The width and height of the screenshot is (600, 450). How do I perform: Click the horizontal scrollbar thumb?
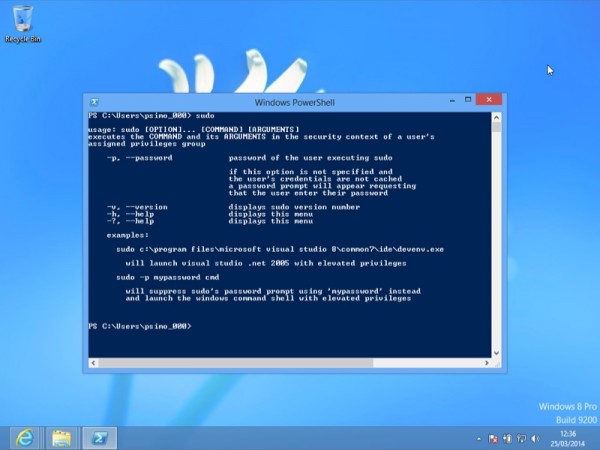[x=236, y=363]
